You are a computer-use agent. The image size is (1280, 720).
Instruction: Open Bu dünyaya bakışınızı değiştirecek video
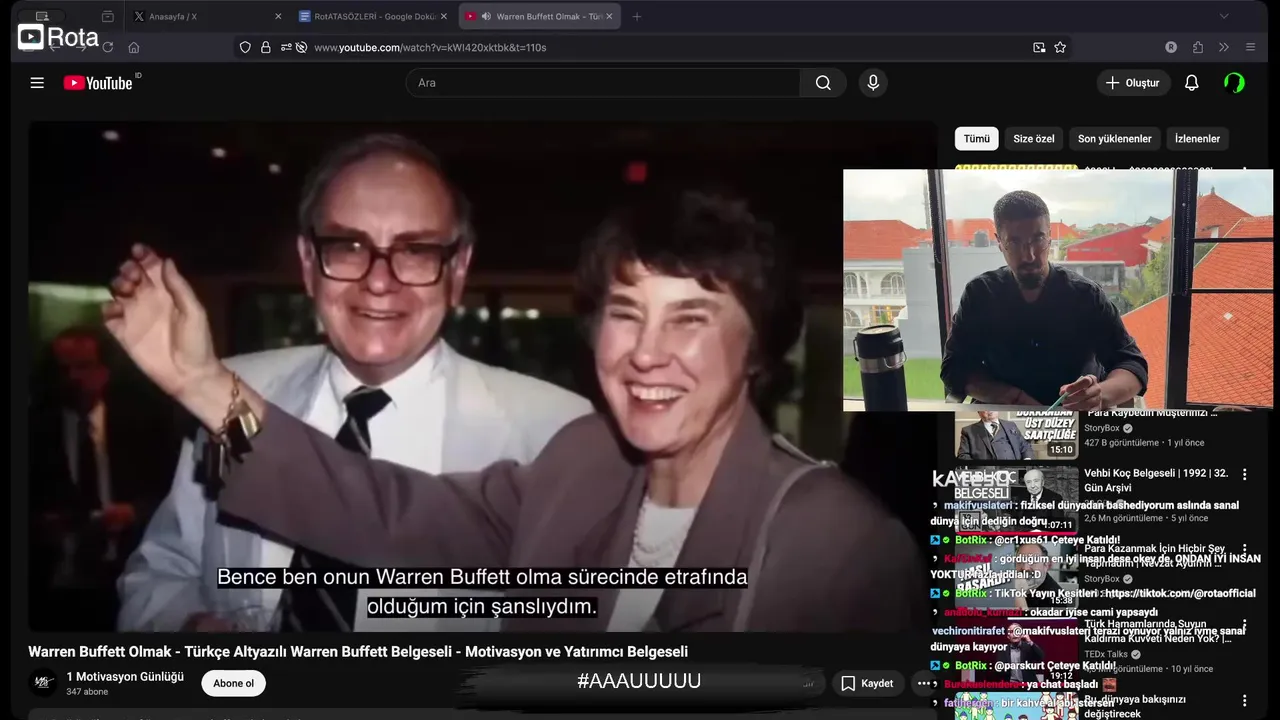(1135, 706)
